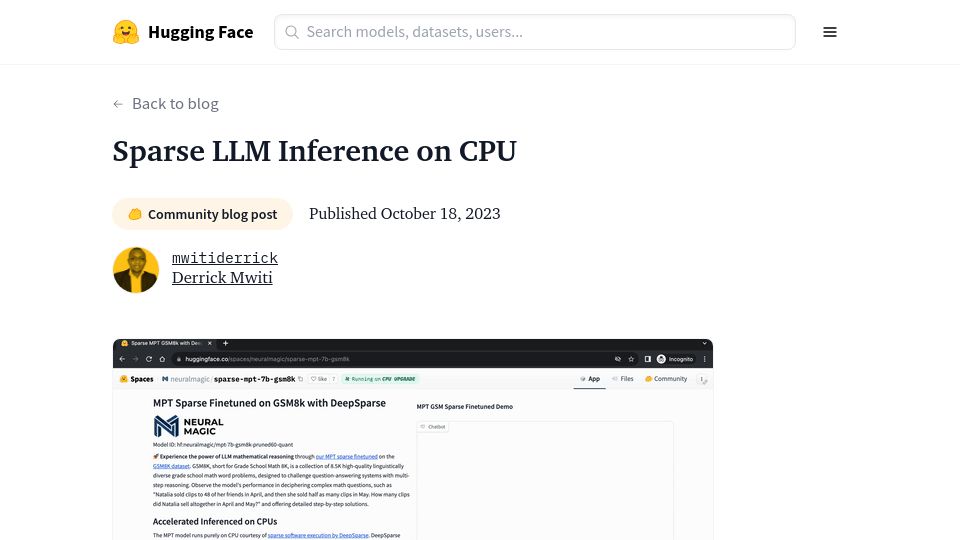This screenshot has width=960, height=540.
Task: Click the Incognito profile icon in embedded screenshot
Action: (x=661, y=359)
